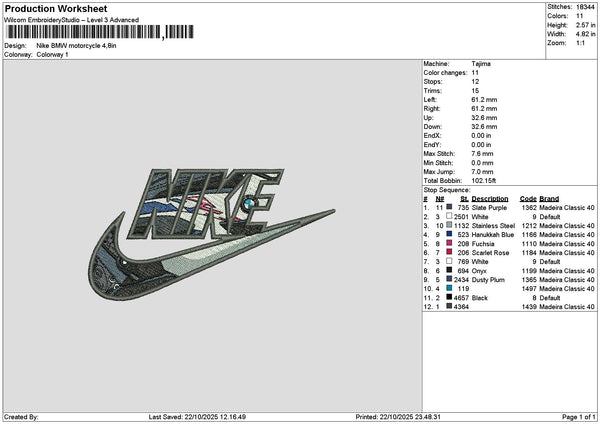Image resolution: width=600 pixels, height=424 pixels.
Task: Click the code 1184 in Scarlet Rose row
Action: (529, 253)
